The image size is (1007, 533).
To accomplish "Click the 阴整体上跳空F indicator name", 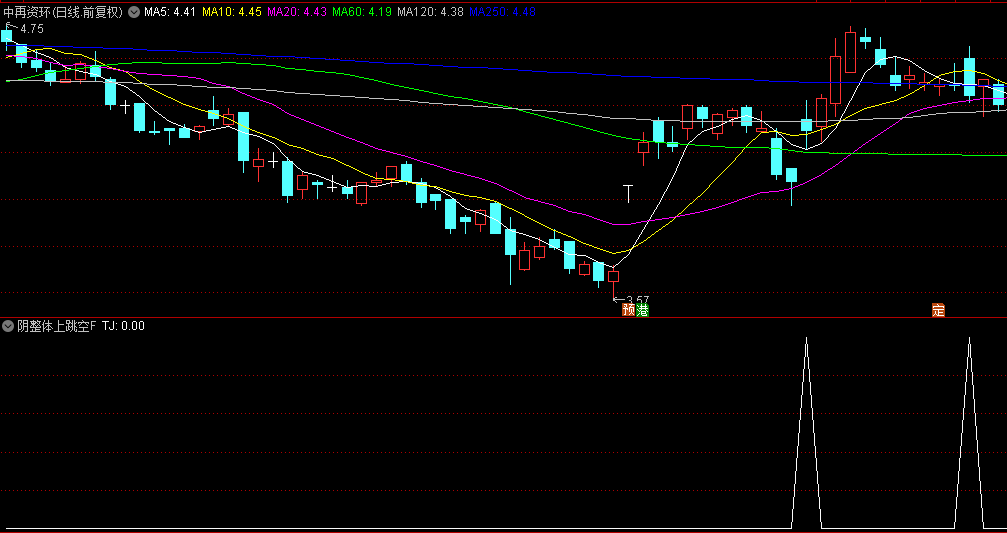I will pos(57,326).
